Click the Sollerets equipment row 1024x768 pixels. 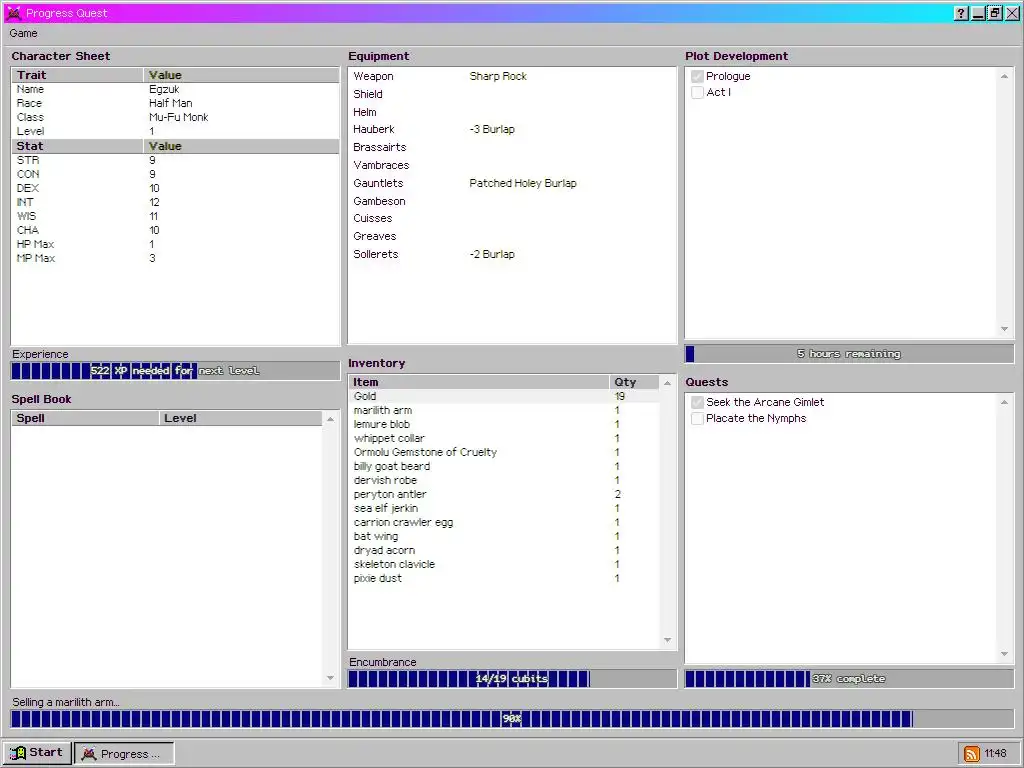pos(512,255)
